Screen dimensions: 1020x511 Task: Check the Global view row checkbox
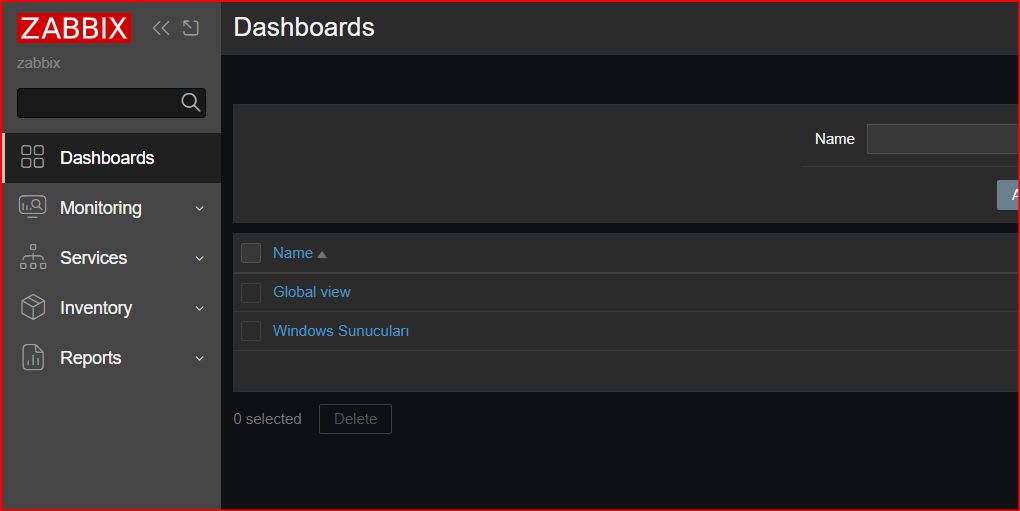[251, 293]
